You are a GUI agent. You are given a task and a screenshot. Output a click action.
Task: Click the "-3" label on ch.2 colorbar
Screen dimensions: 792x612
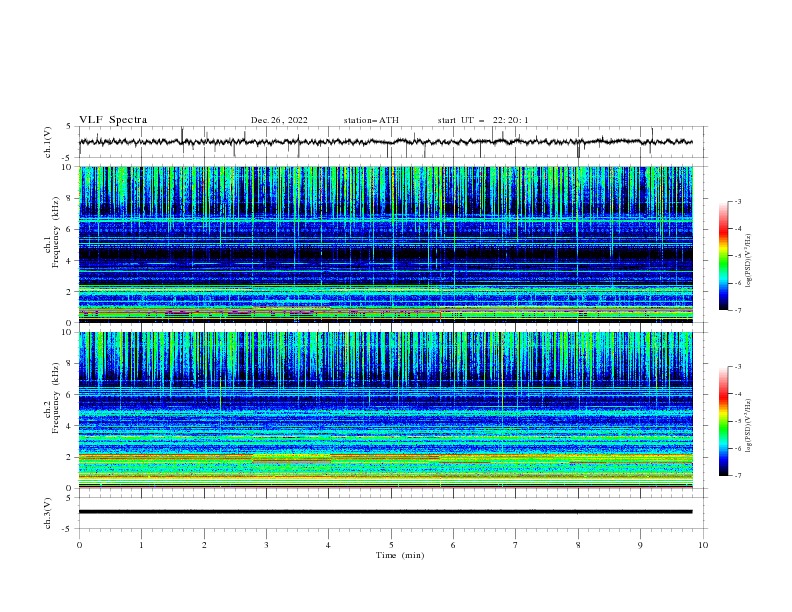tap(738, 367)
